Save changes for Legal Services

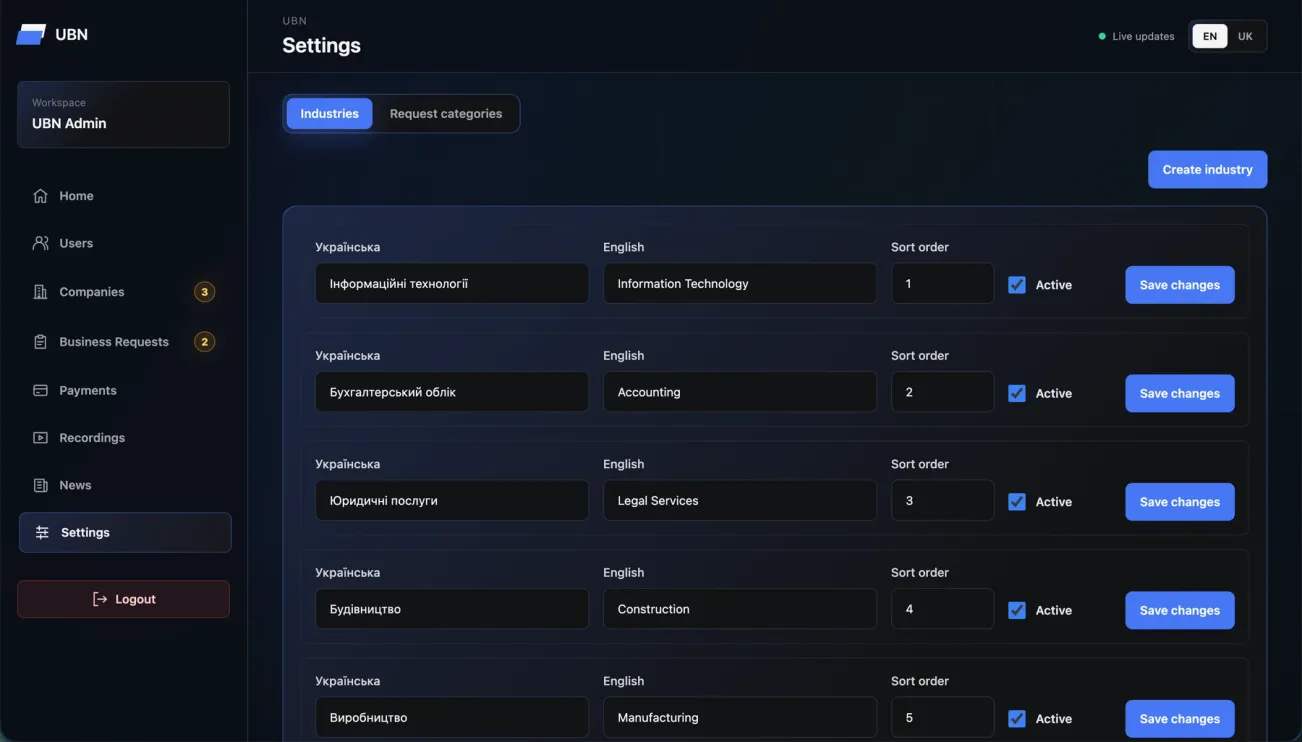click(1180, 502)
